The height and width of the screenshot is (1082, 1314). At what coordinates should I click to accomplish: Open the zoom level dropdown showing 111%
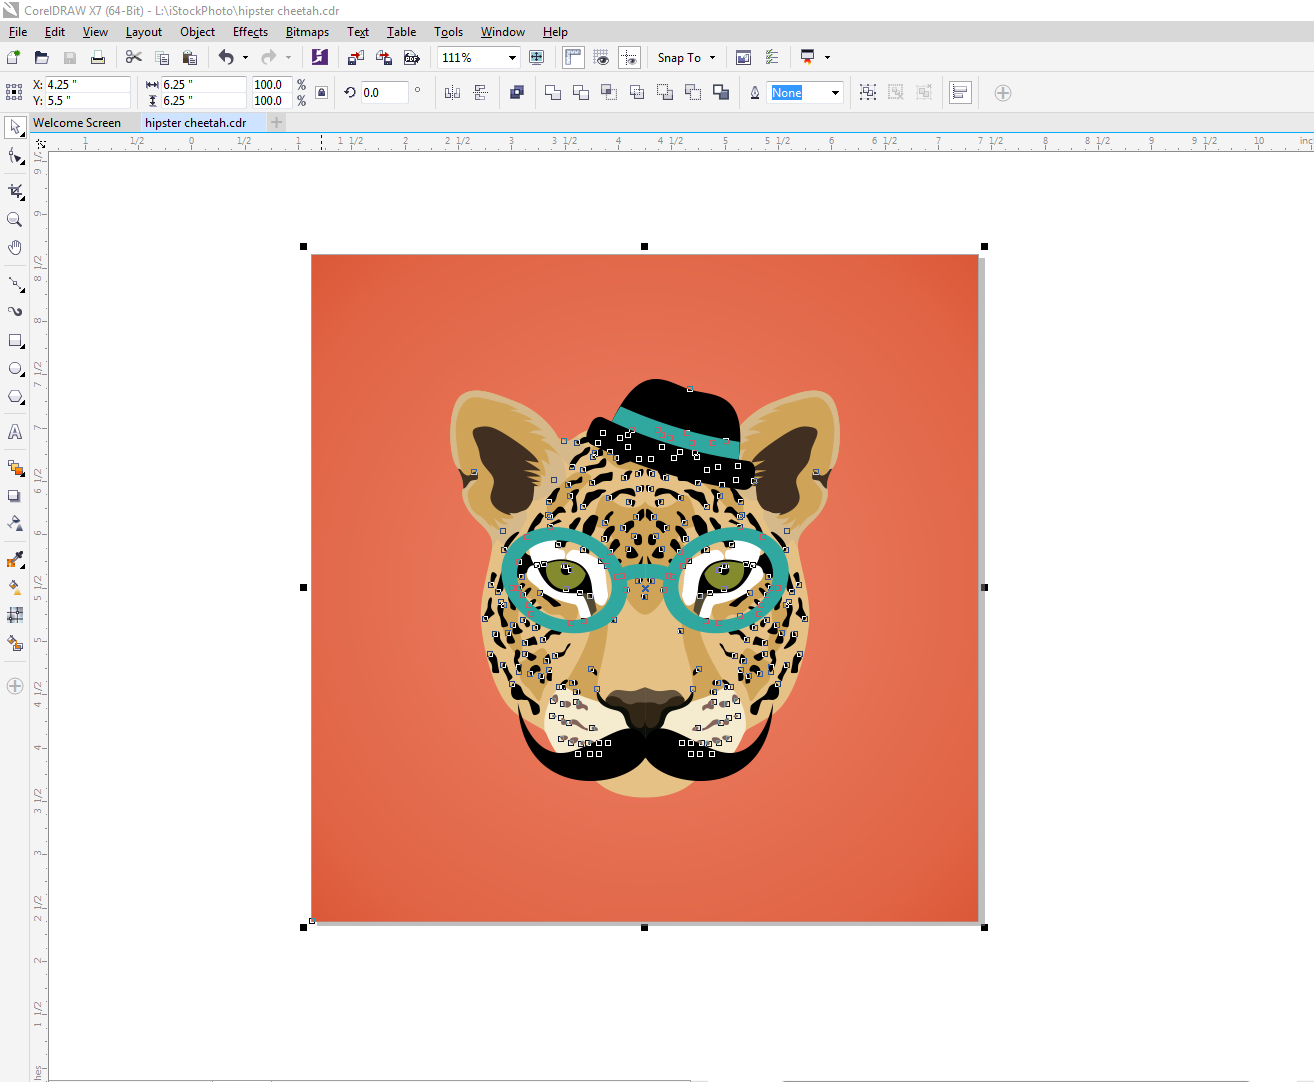tap(510, 57)
